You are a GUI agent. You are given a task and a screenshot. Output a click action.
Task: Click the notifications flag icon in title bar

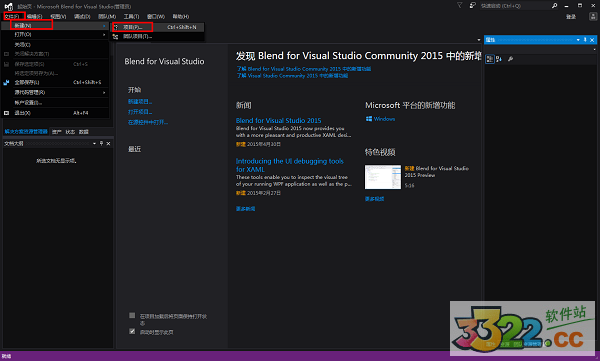pos(460,5)
